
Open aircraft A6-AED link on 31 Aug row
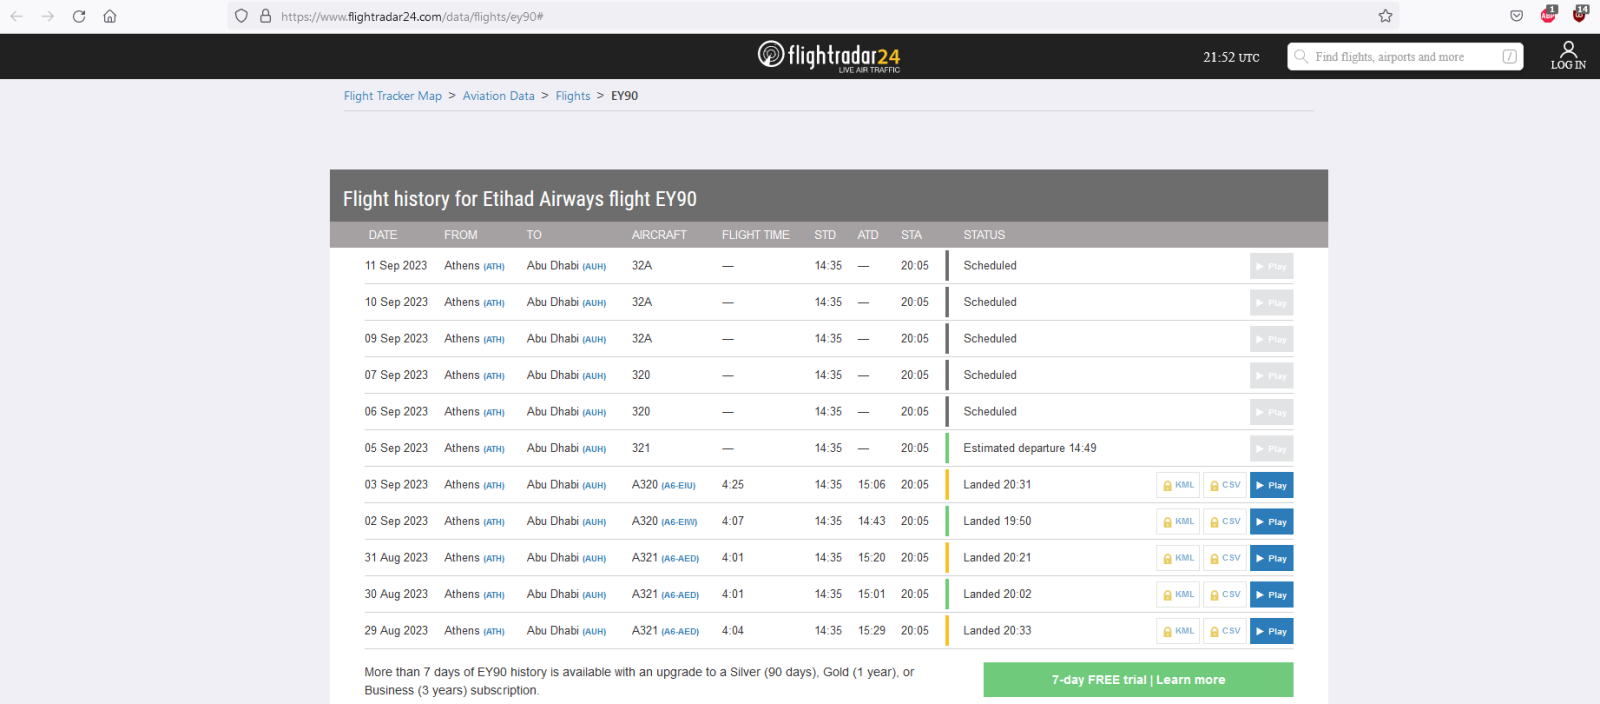tap(680, 559)
